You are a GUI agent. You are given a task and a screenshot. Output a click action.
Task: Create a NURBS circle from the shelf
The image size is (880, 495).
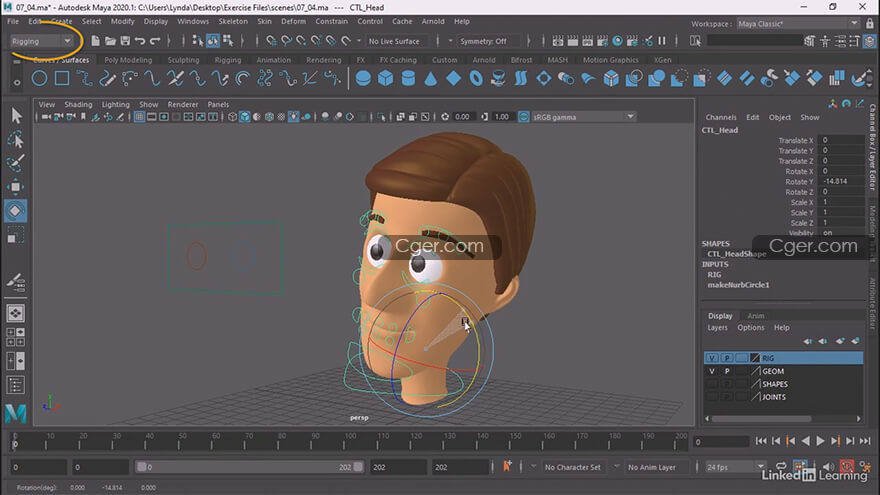[40, 78]
